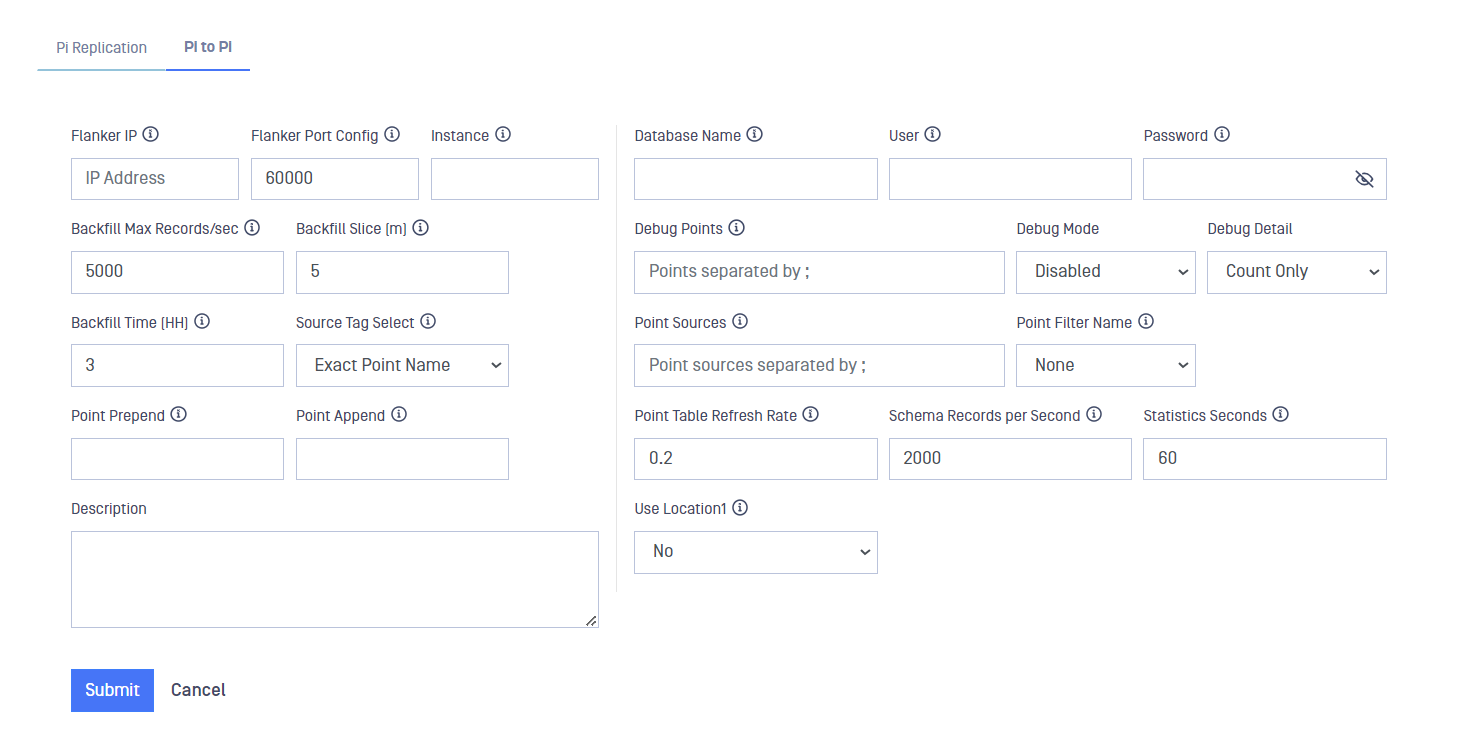Viewport: 1477px width, 753px height.
Task: Click the Point Append field
Action: (x=402, y=459)
